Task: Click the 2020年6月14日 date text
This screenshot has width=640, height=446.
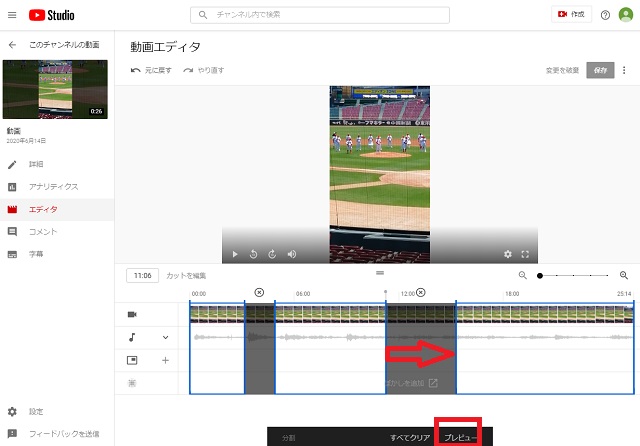Action: tap(26, 141)
